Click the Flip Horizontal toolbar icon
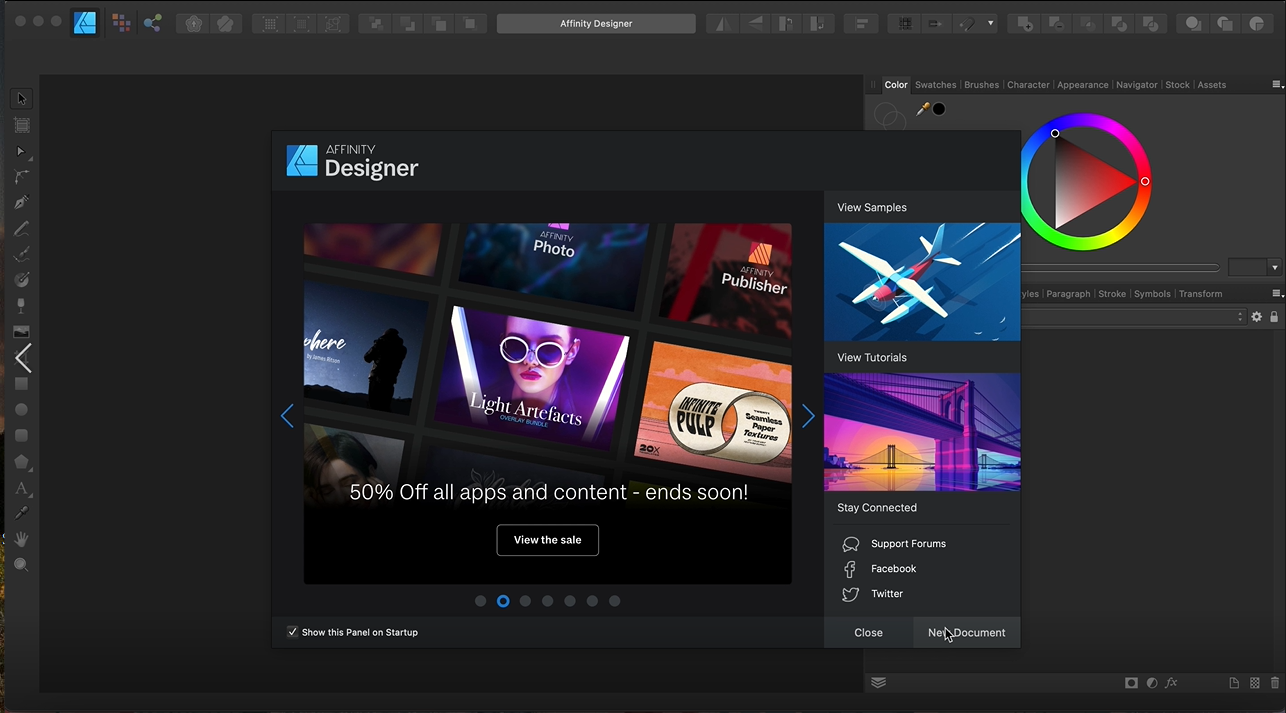This screenshot has width=1286, height=713. [x=723, y=23]
